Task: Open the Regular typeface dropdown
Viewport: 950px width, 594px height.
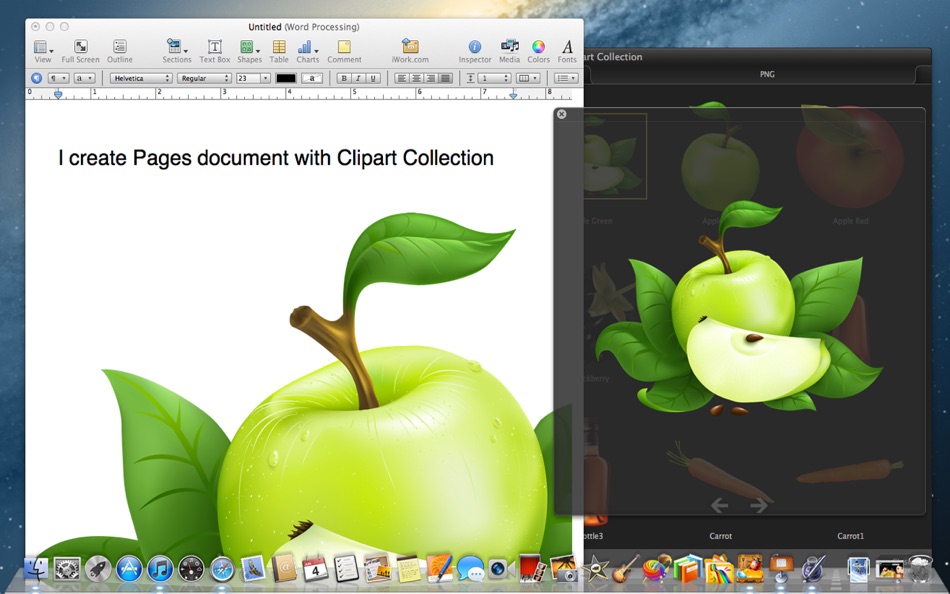Action: [x=204, y=78]
